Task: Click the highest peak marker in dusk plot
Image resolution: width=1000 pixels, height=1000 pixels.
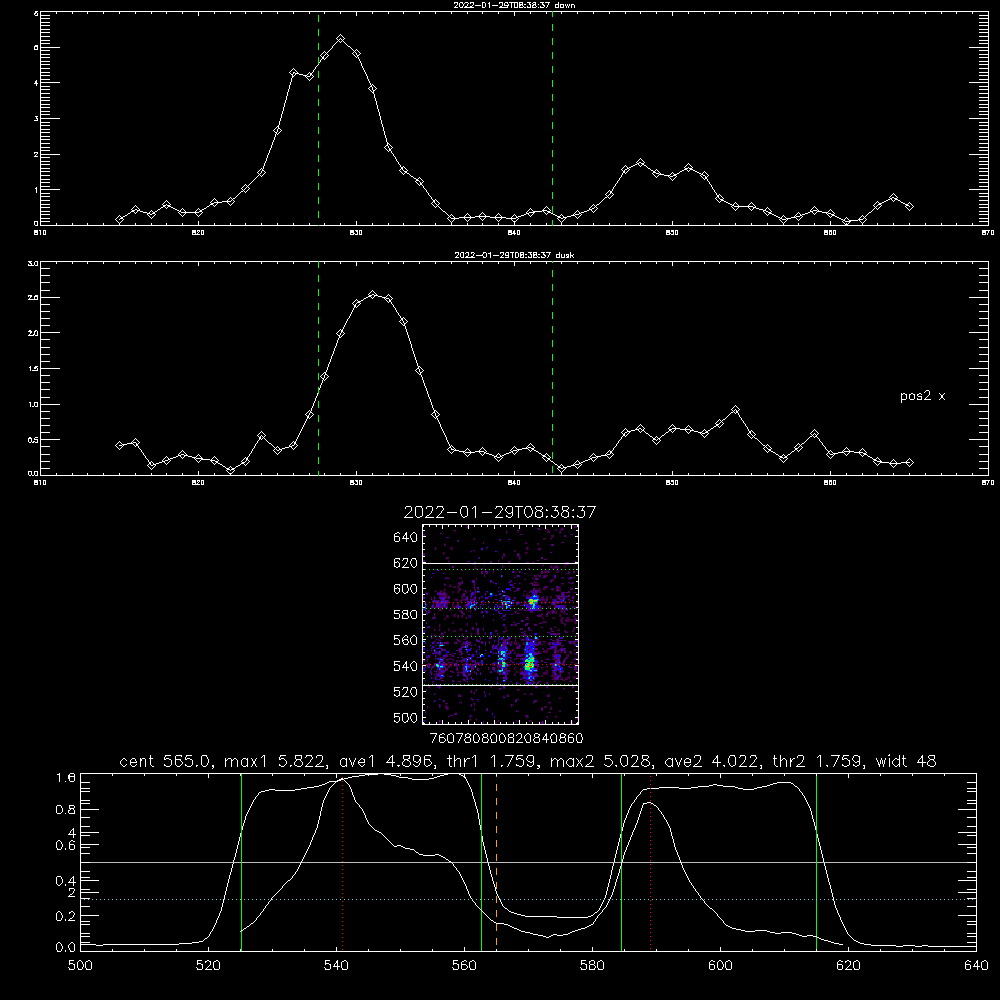Action: 372,295
